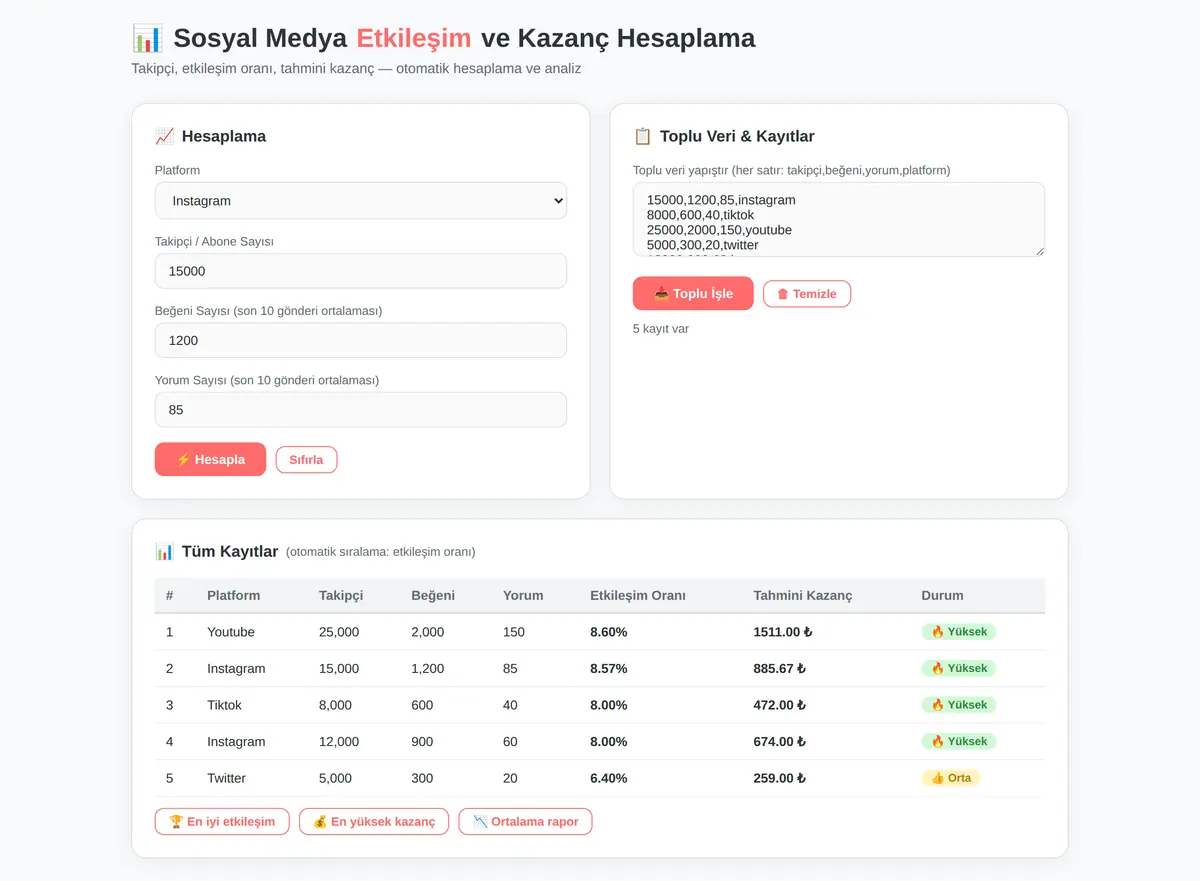Click the Etkileşim Oranı column header
The height and width of the screenshot is (881, 1200).
tap(638, 595)
